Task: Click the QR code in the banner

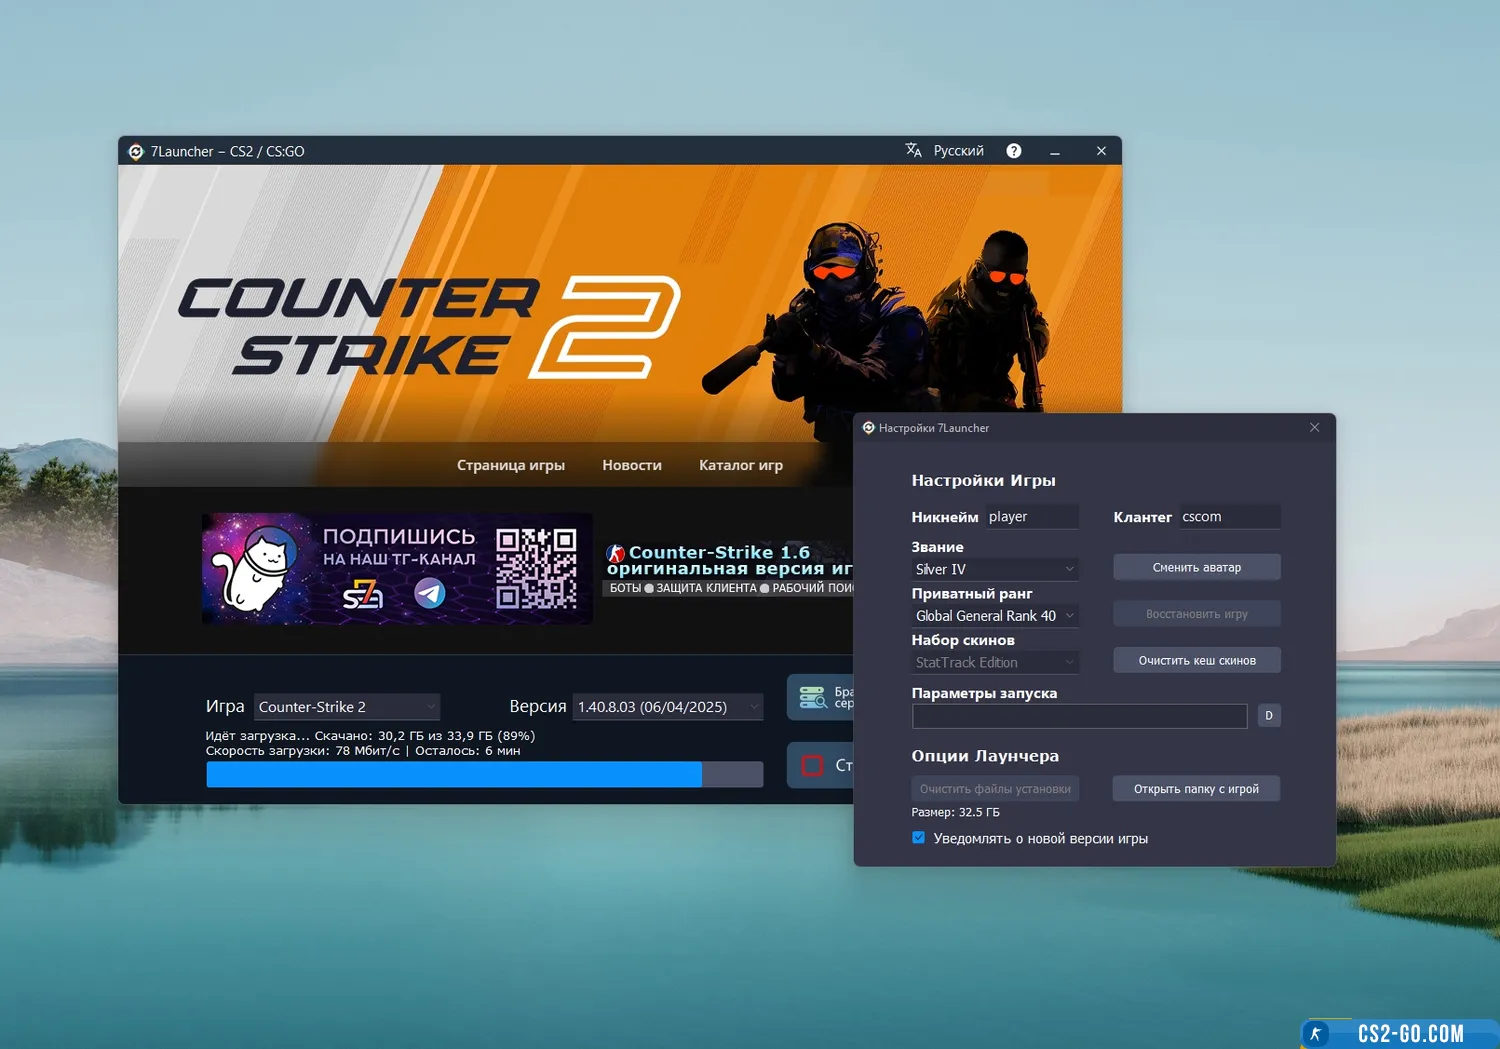Action: [x=537, y=569]
